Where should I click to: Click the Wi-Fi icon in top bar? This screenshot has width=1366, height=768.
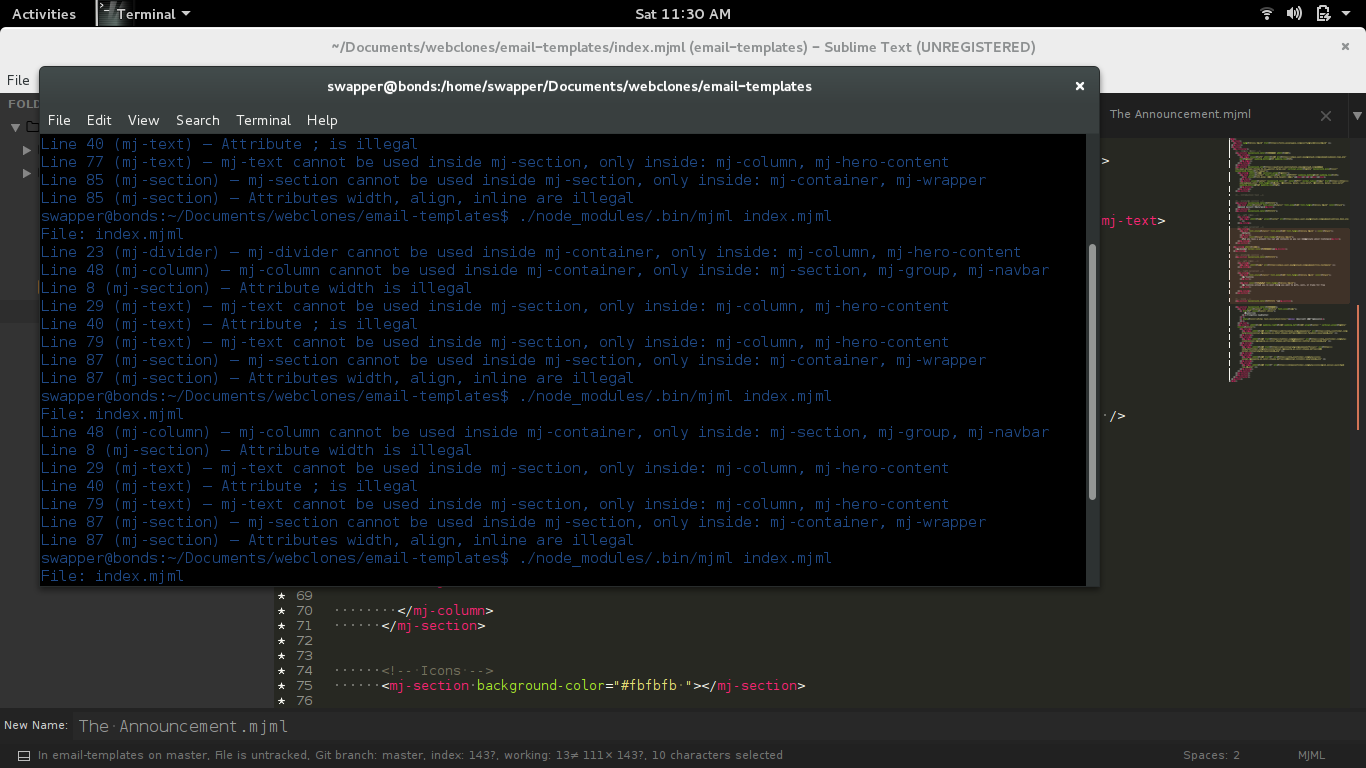[x=1266, y=13]
